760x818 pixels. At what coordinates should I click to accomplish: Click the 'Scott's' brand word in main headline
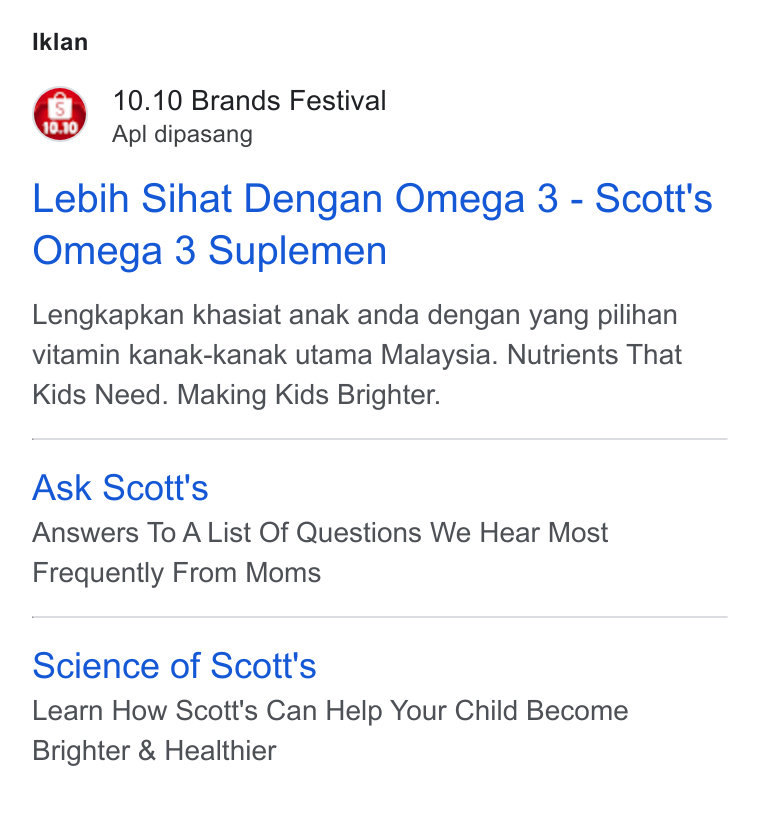point(653,199)
